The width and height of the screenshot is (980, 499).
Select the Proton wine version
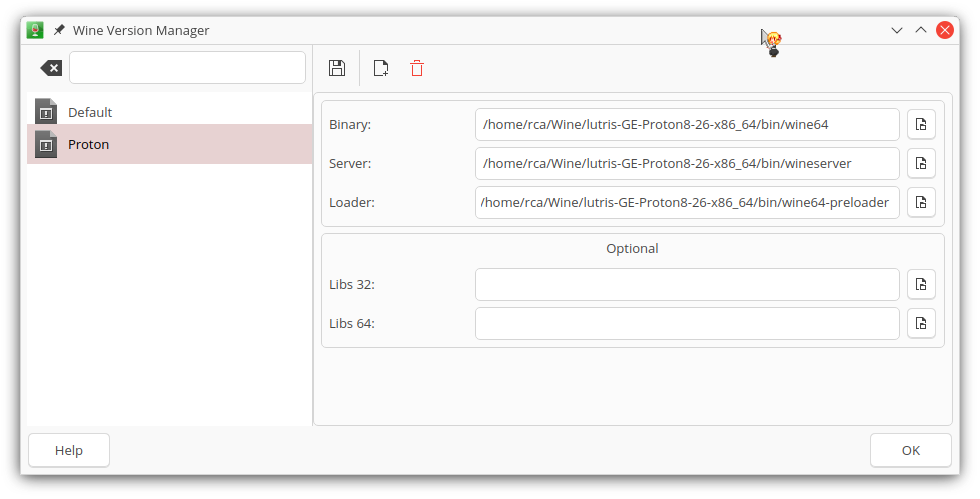pyautogui.click(x=169, y=144)
